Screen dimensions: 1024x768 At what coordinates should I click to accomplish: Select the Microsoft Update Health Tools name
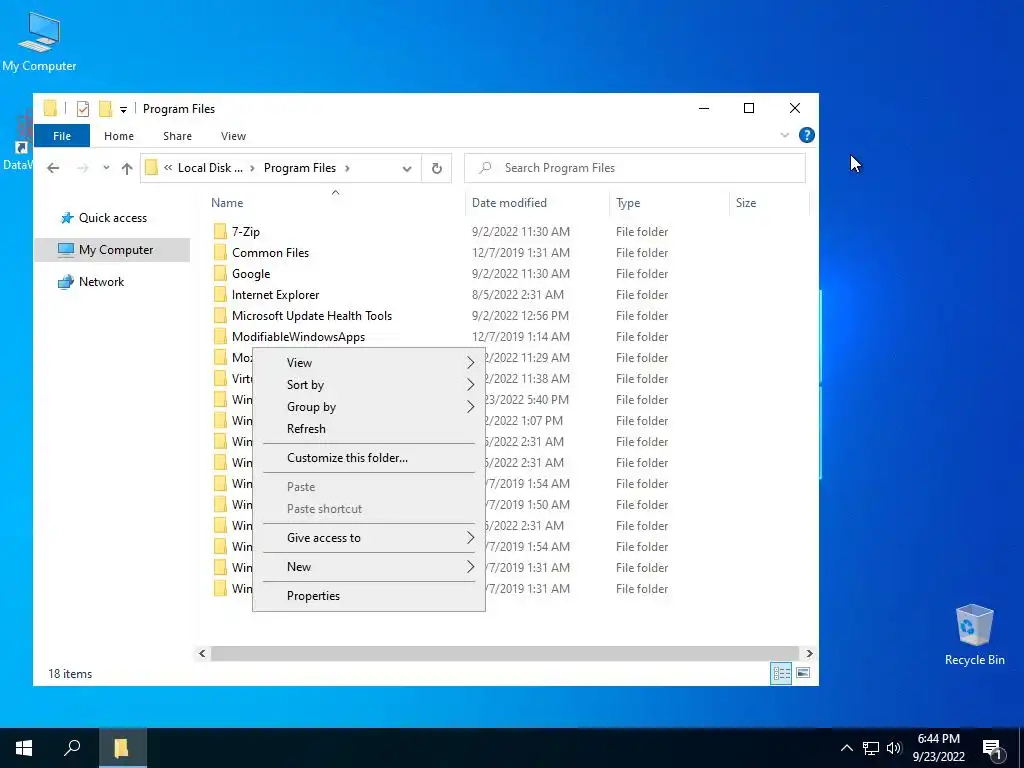[312, 316]
